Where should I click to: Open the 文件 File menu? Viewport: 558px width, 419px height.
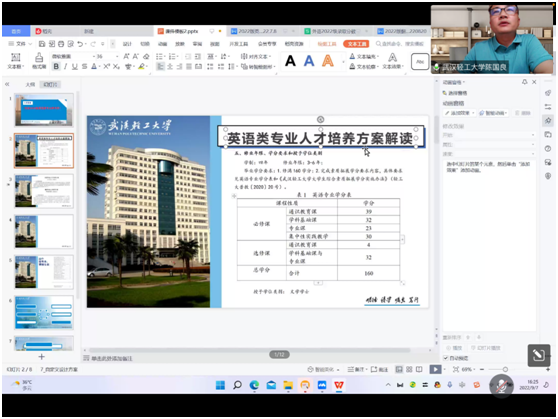click(20, 44)
